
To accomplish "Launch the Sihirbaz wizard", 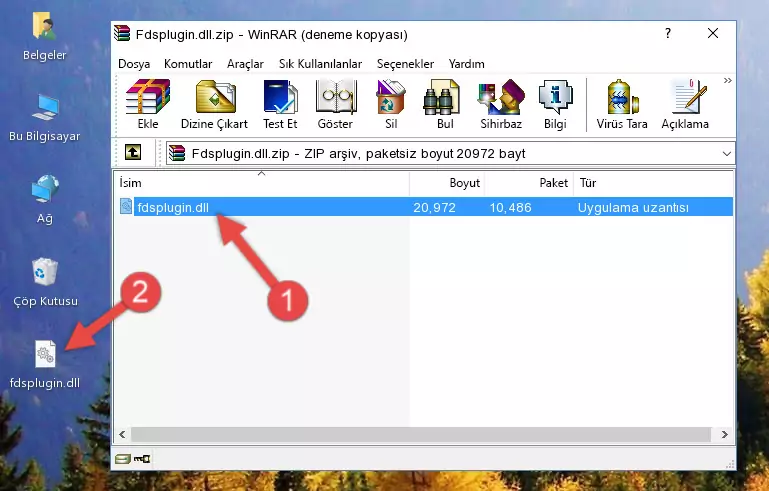I will pyautogui.click(x=501, y=104).
